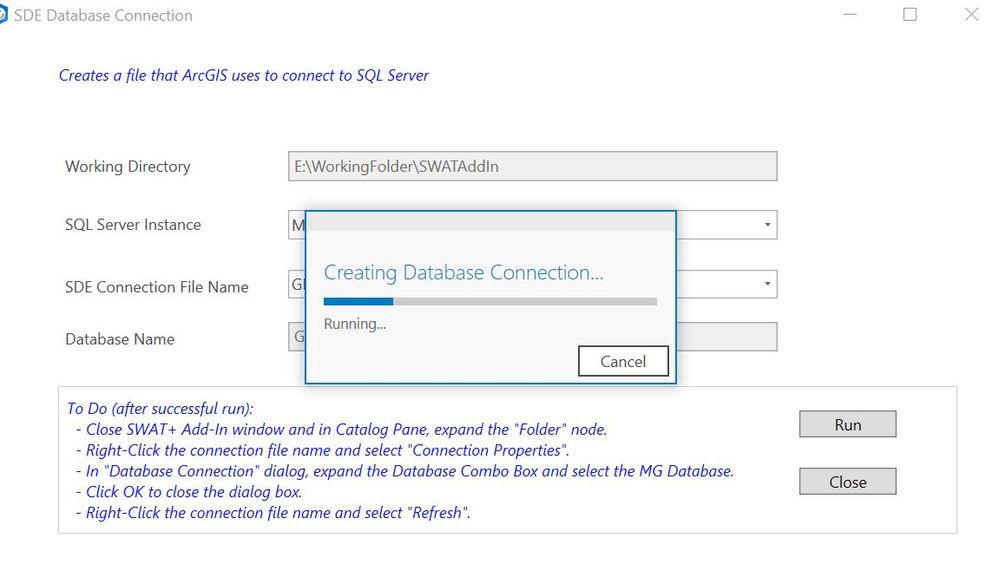Viewport: 999px width, 564px height.
Task: Click the Working Directory path field
Action: pyautogui.click(x=532, y=167)
